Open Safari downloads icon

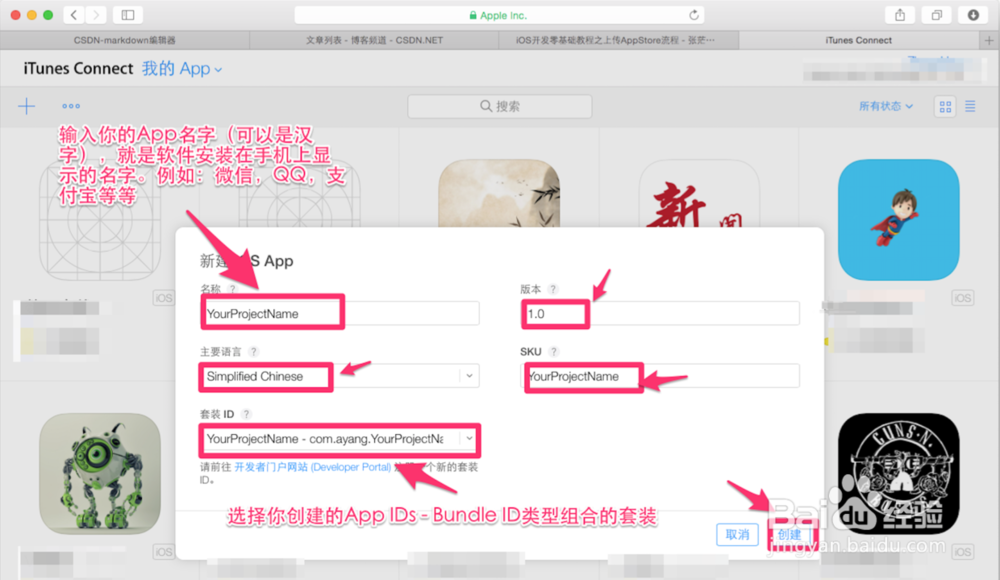[971, 15]
